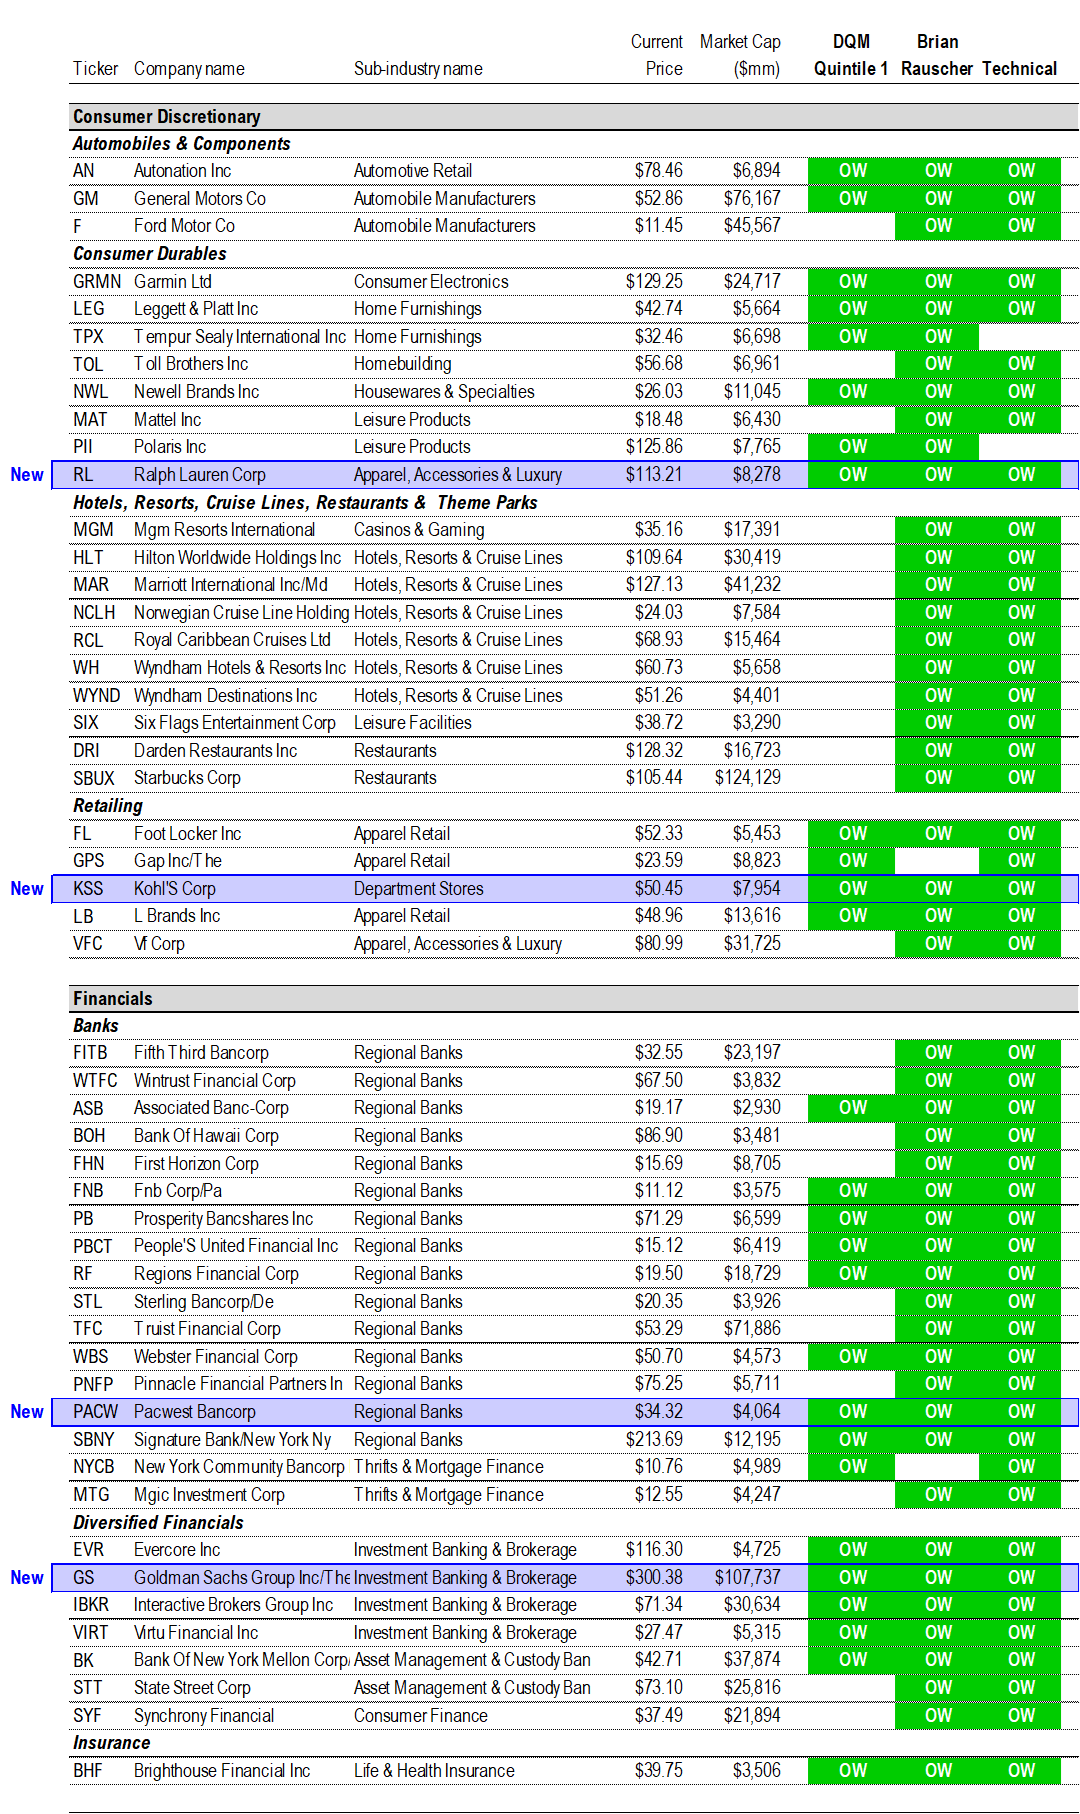Select the "Consumer Durables" group heading
The height and width of the screenshot is (1814, 1080).
150,254
